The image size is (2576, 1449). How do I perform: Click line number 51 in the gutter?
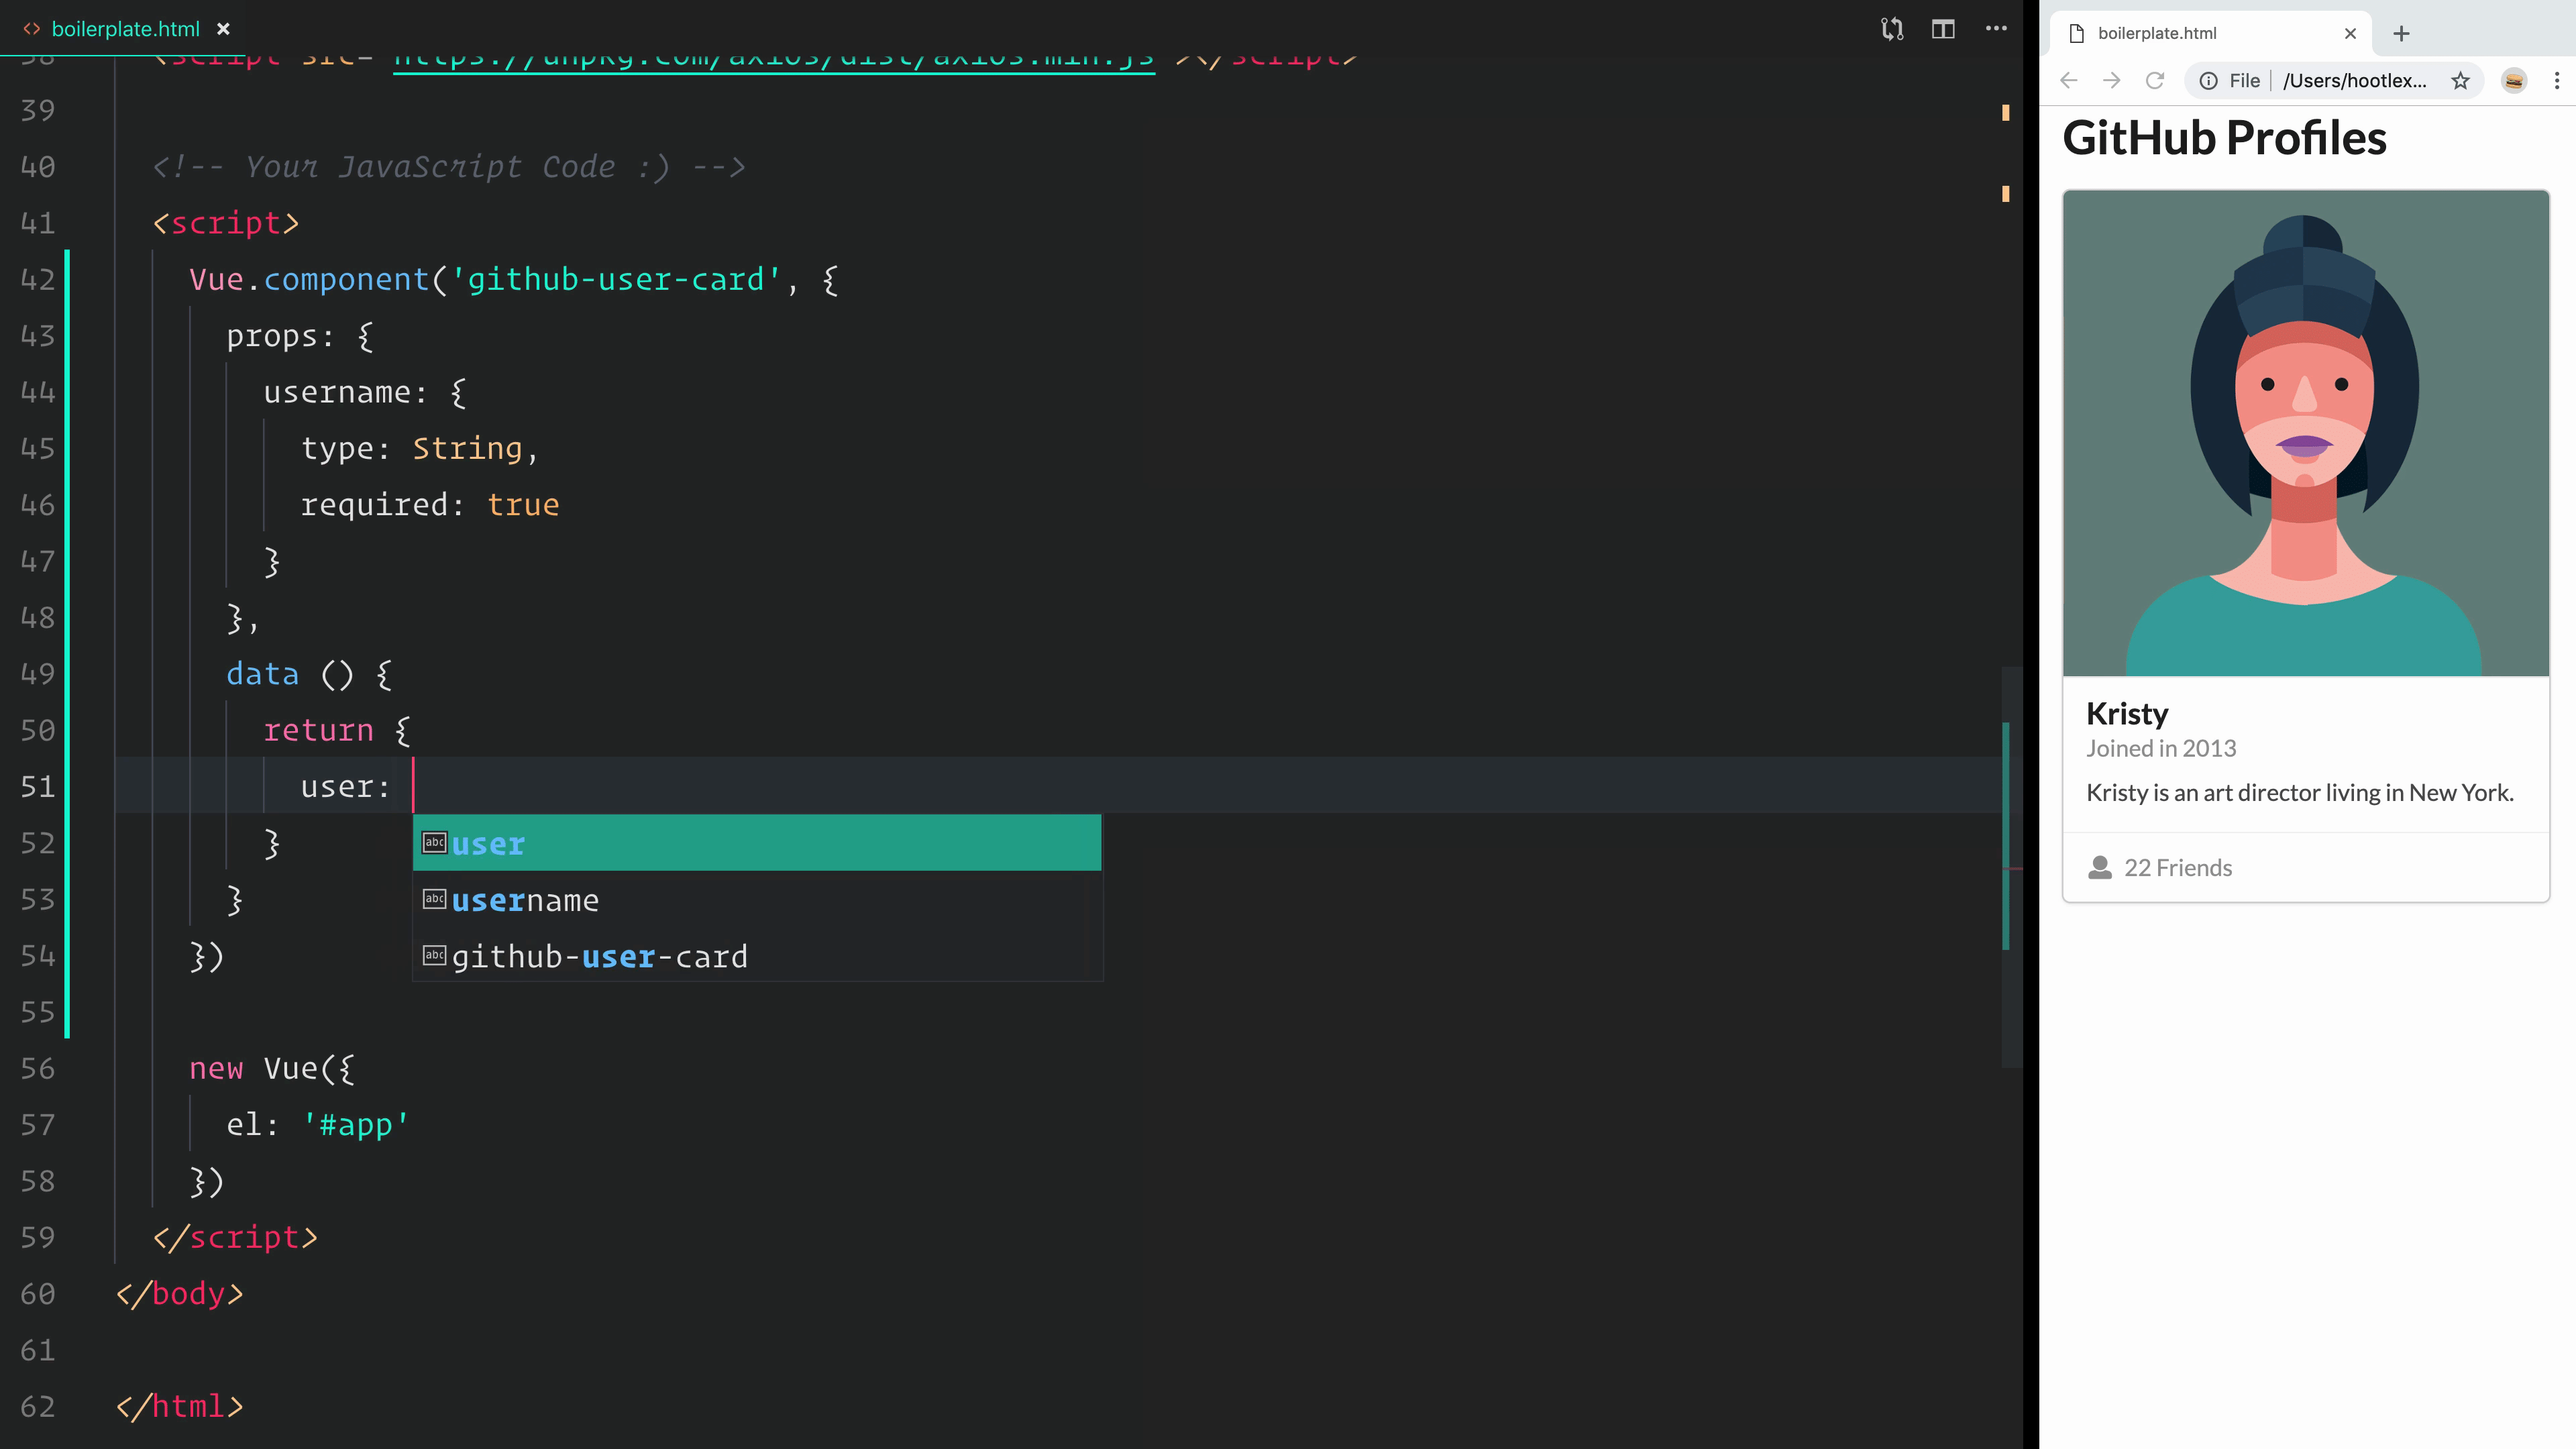[x=38, y=786]
